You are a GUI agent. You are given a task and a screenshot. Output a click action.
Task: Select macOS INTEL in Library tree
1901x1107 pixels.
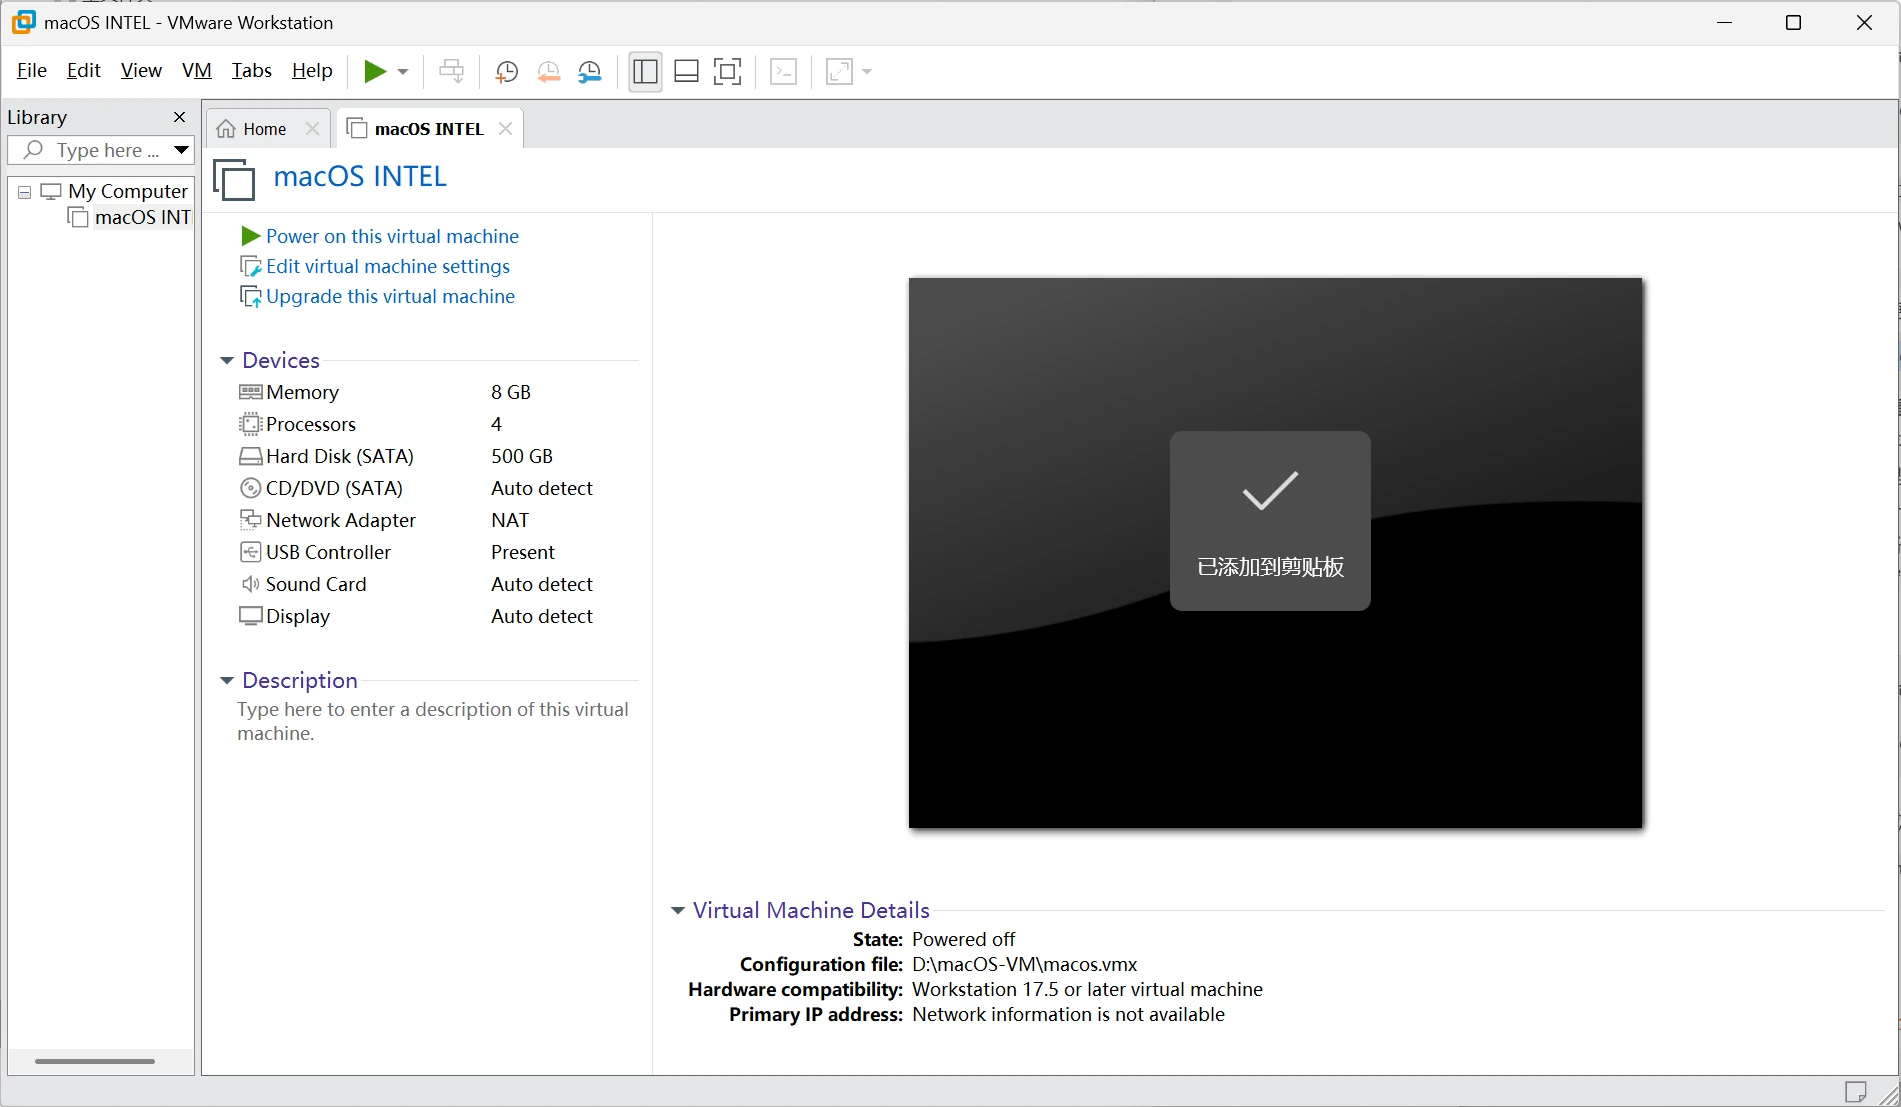pos(131,217)
